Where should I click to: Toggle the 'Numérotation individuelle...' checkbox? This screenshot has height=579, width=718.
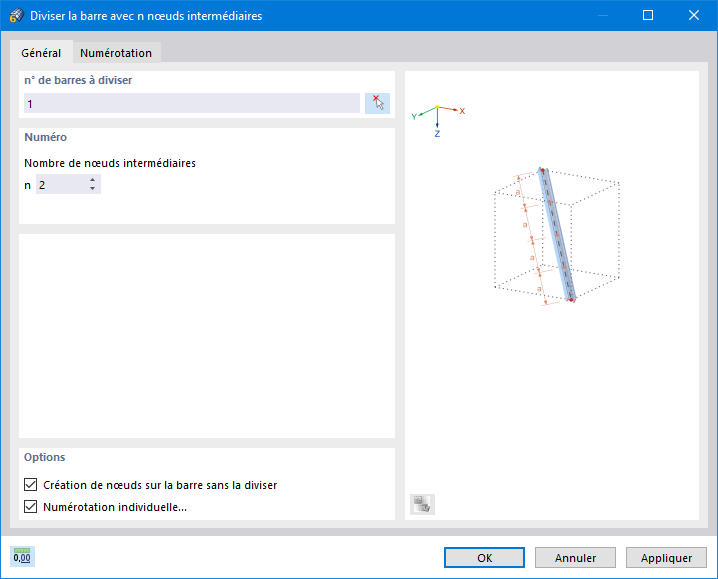point(30,507)
